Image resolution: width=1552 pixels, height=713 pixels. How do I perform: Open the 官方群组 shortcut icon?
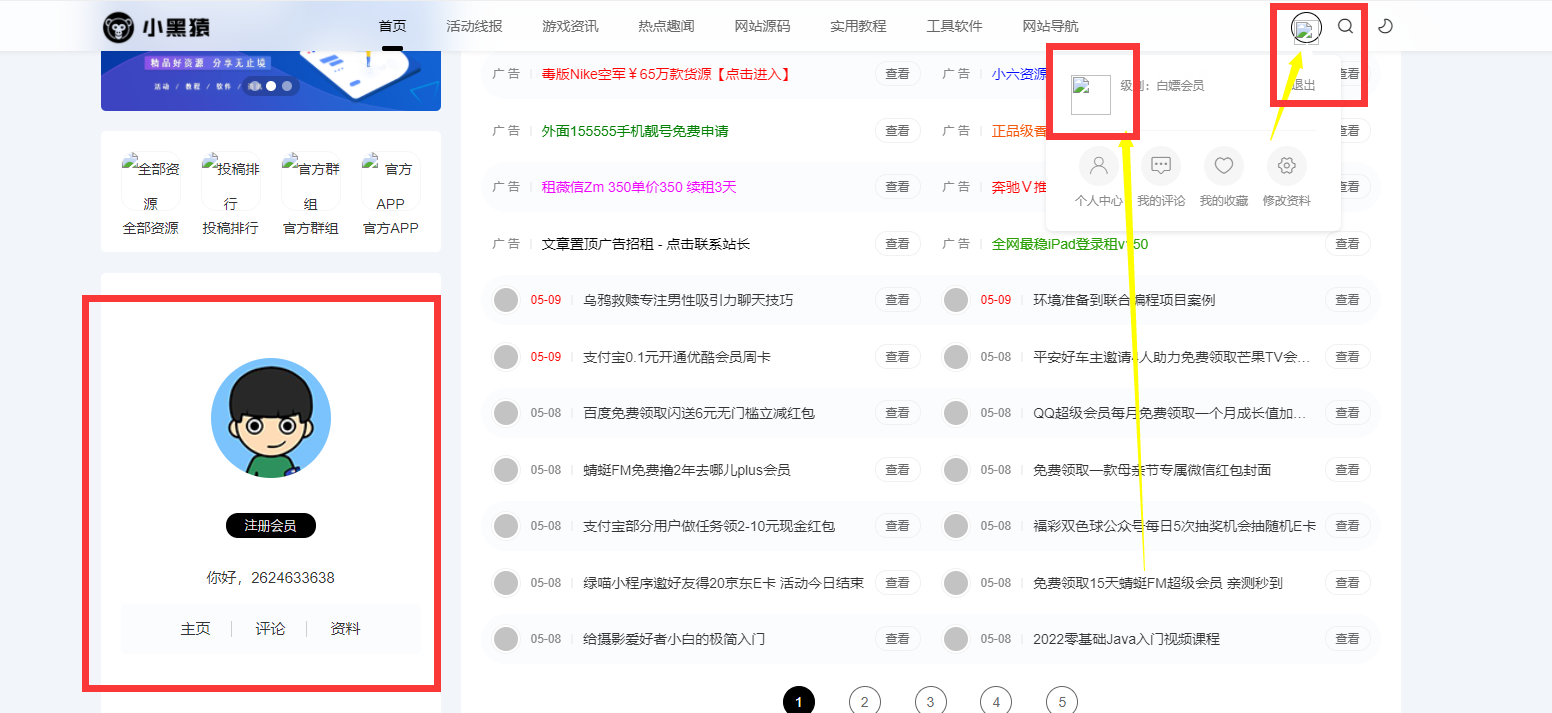click(311, 181)
